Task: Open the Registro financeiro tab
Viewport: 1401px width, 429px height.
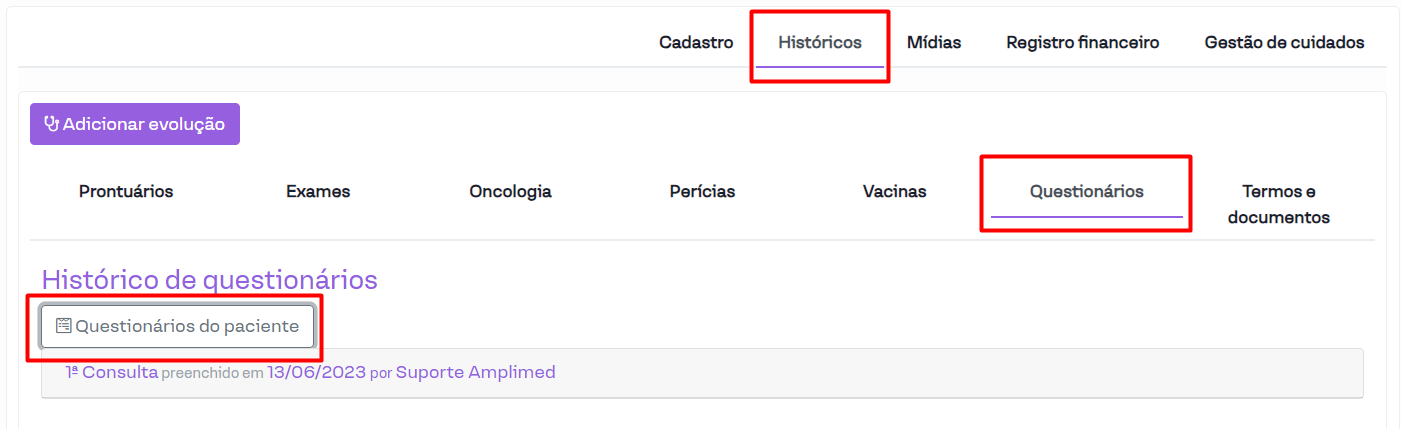Action: [1083, 43]
